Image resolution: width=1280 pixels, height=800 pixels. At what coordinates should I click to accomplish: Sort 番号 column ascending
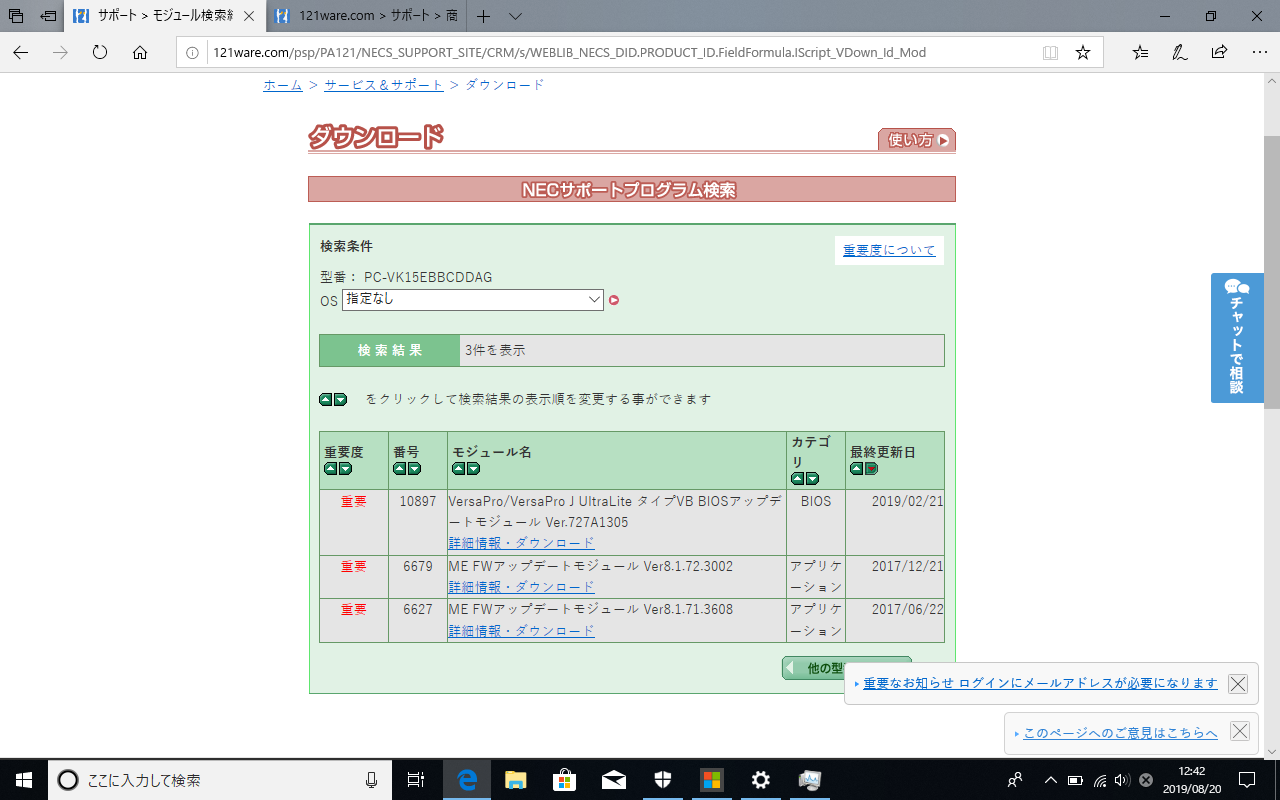pos(399,469)
